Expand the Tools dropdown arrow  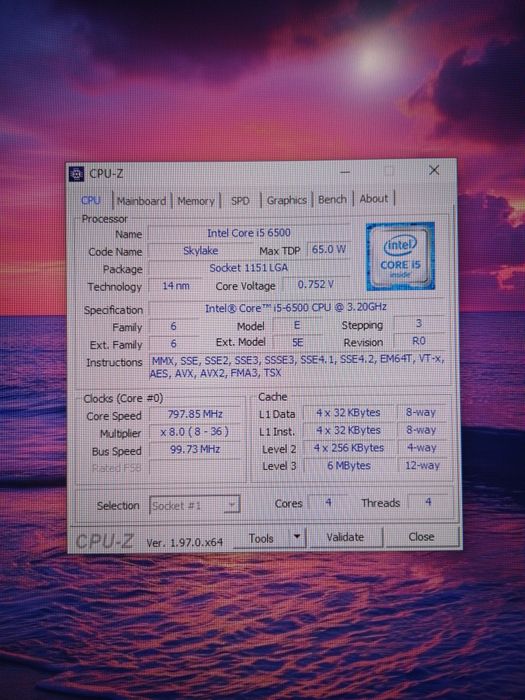pyautogui.click(x=297, y=538)
